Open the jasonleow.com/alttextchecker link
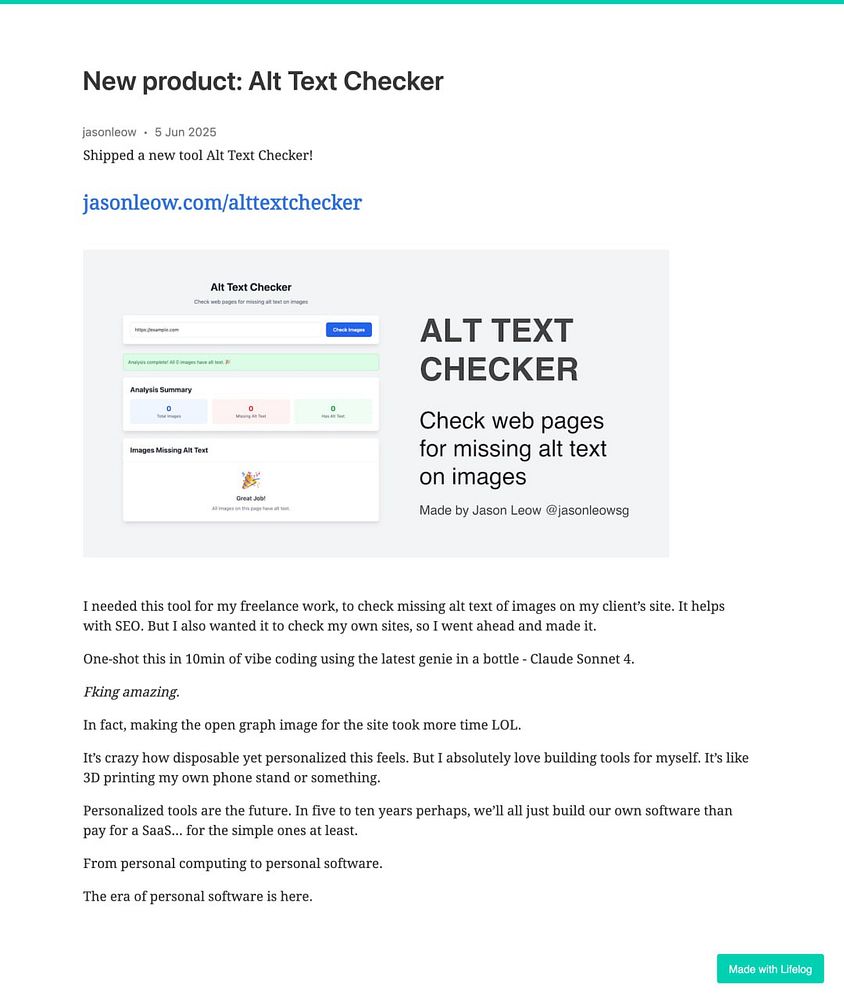This screenshot has width=844, height=1000. (x=222, y=203)
